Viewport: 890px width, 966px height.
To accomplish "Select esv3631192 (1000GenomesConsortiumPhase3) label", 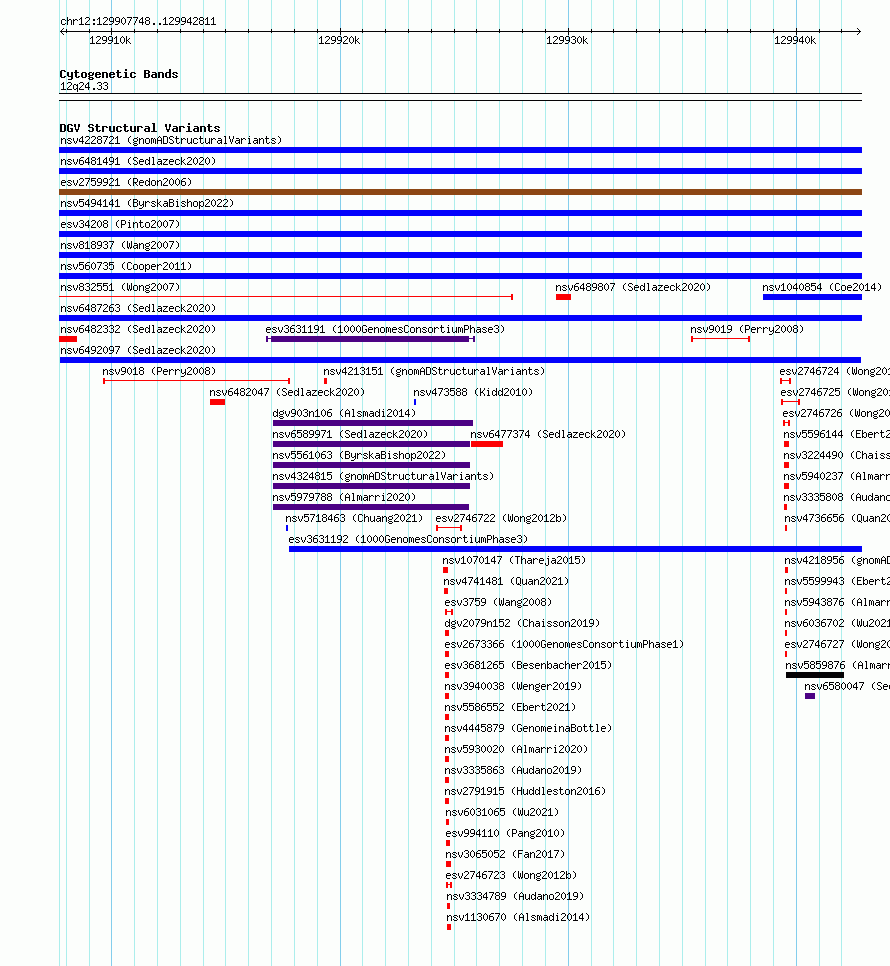I will click(x=408, y=539).
